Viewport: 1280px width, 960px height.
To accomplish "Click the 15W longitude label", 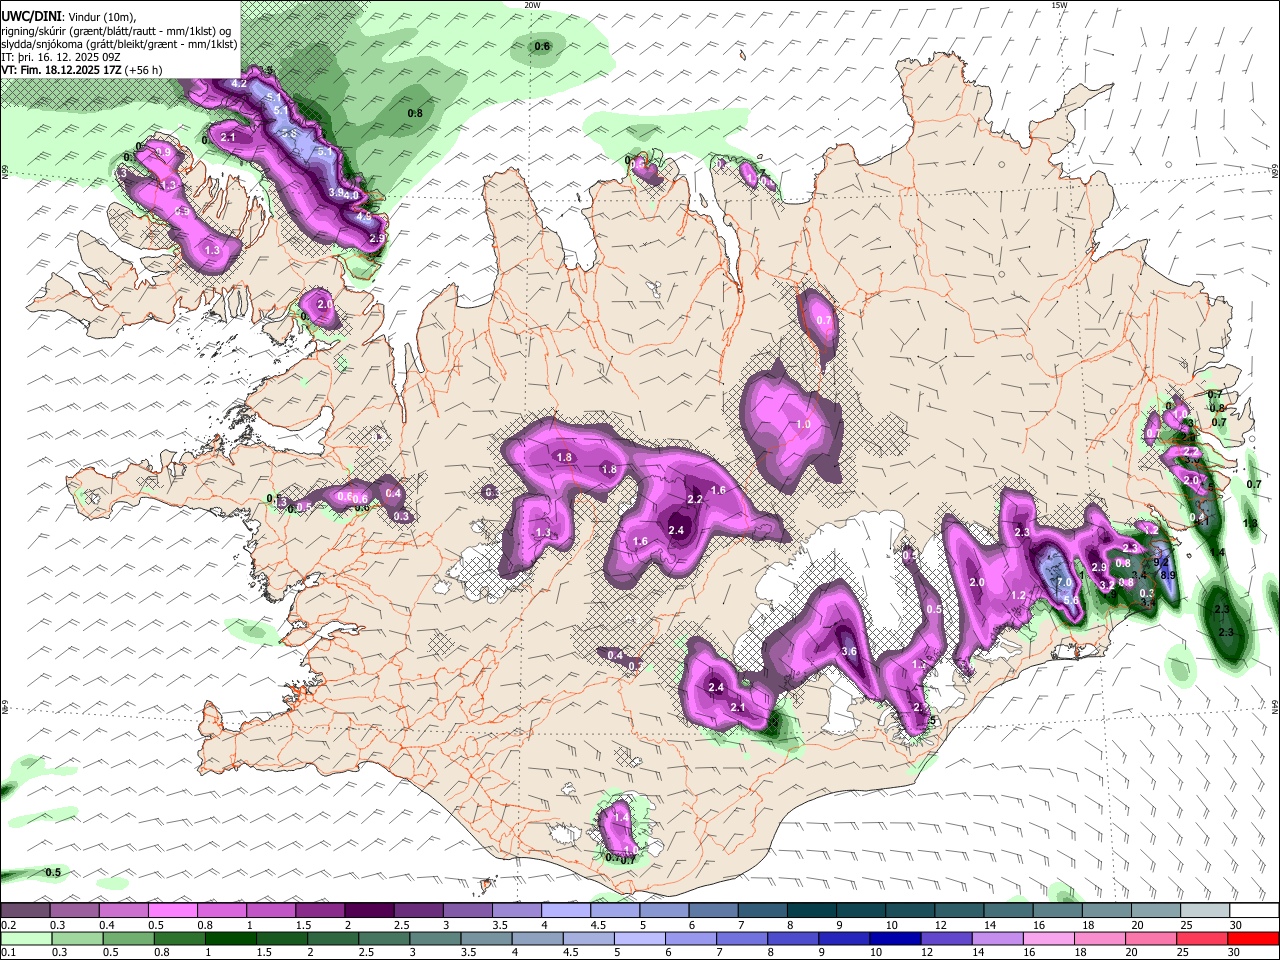I will click(x=1058, y=5).
